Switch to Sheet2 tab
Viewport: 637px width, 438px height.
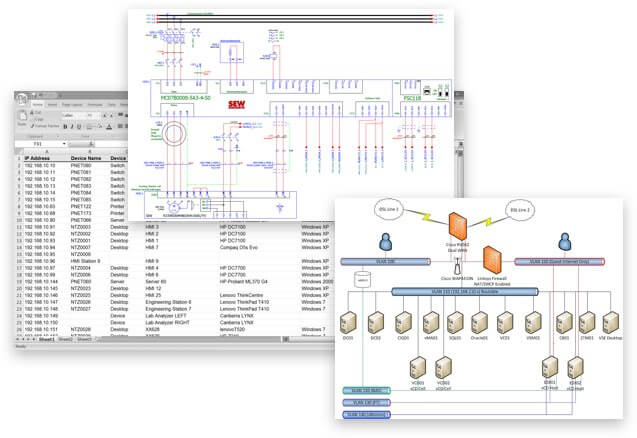pyautogui.click(x=65, y=339)
